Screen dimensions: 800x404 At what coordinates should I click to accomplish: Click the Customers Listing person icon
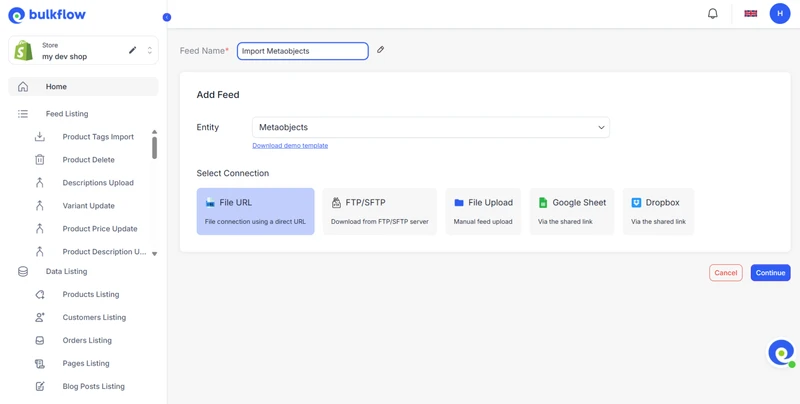tap(40, 317)
